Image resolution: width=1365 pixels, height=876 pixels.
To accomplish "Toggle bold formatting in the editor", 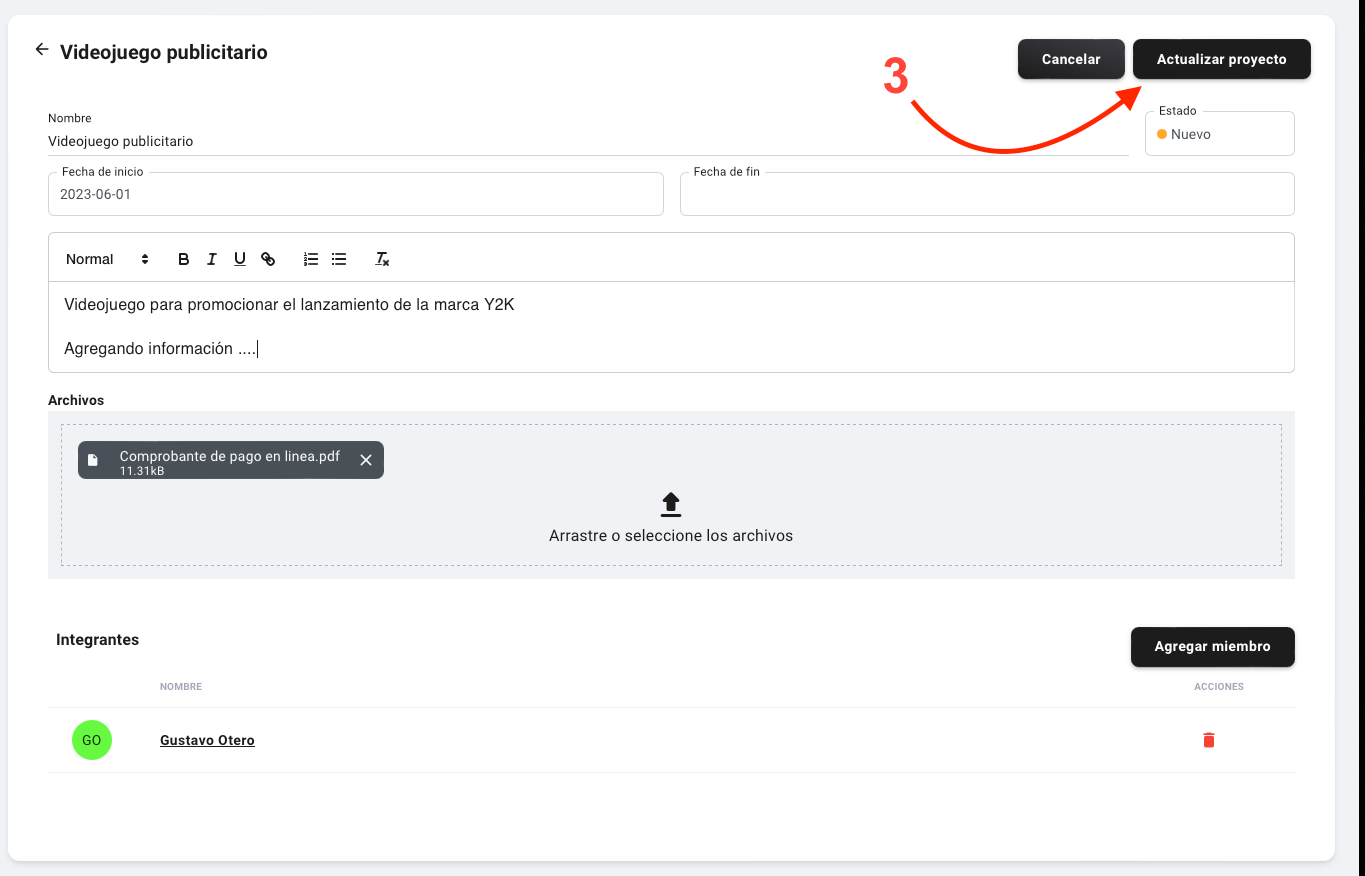I will click(183, 259).
